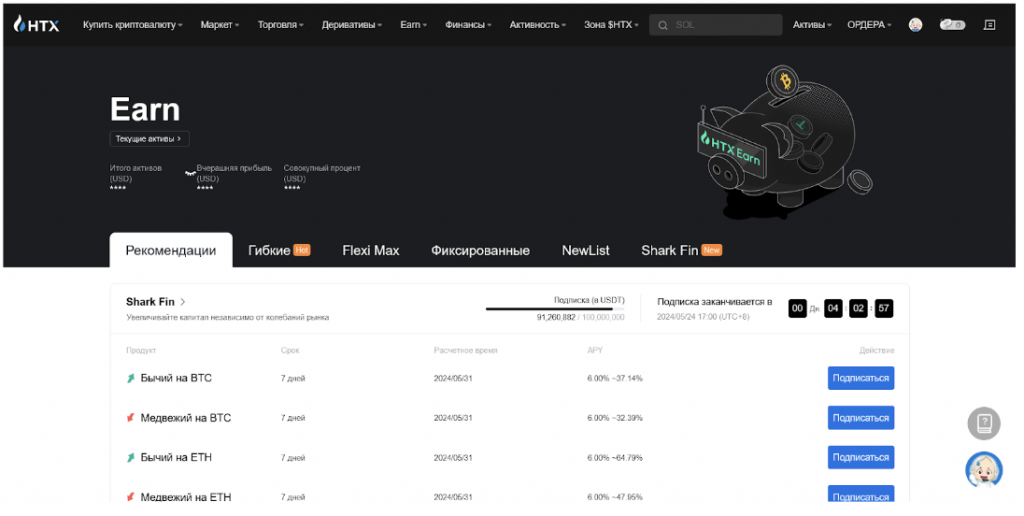This screenshot has height=516, width=1024.
Task: Click the Срок column header
Action: click(290, 351)
